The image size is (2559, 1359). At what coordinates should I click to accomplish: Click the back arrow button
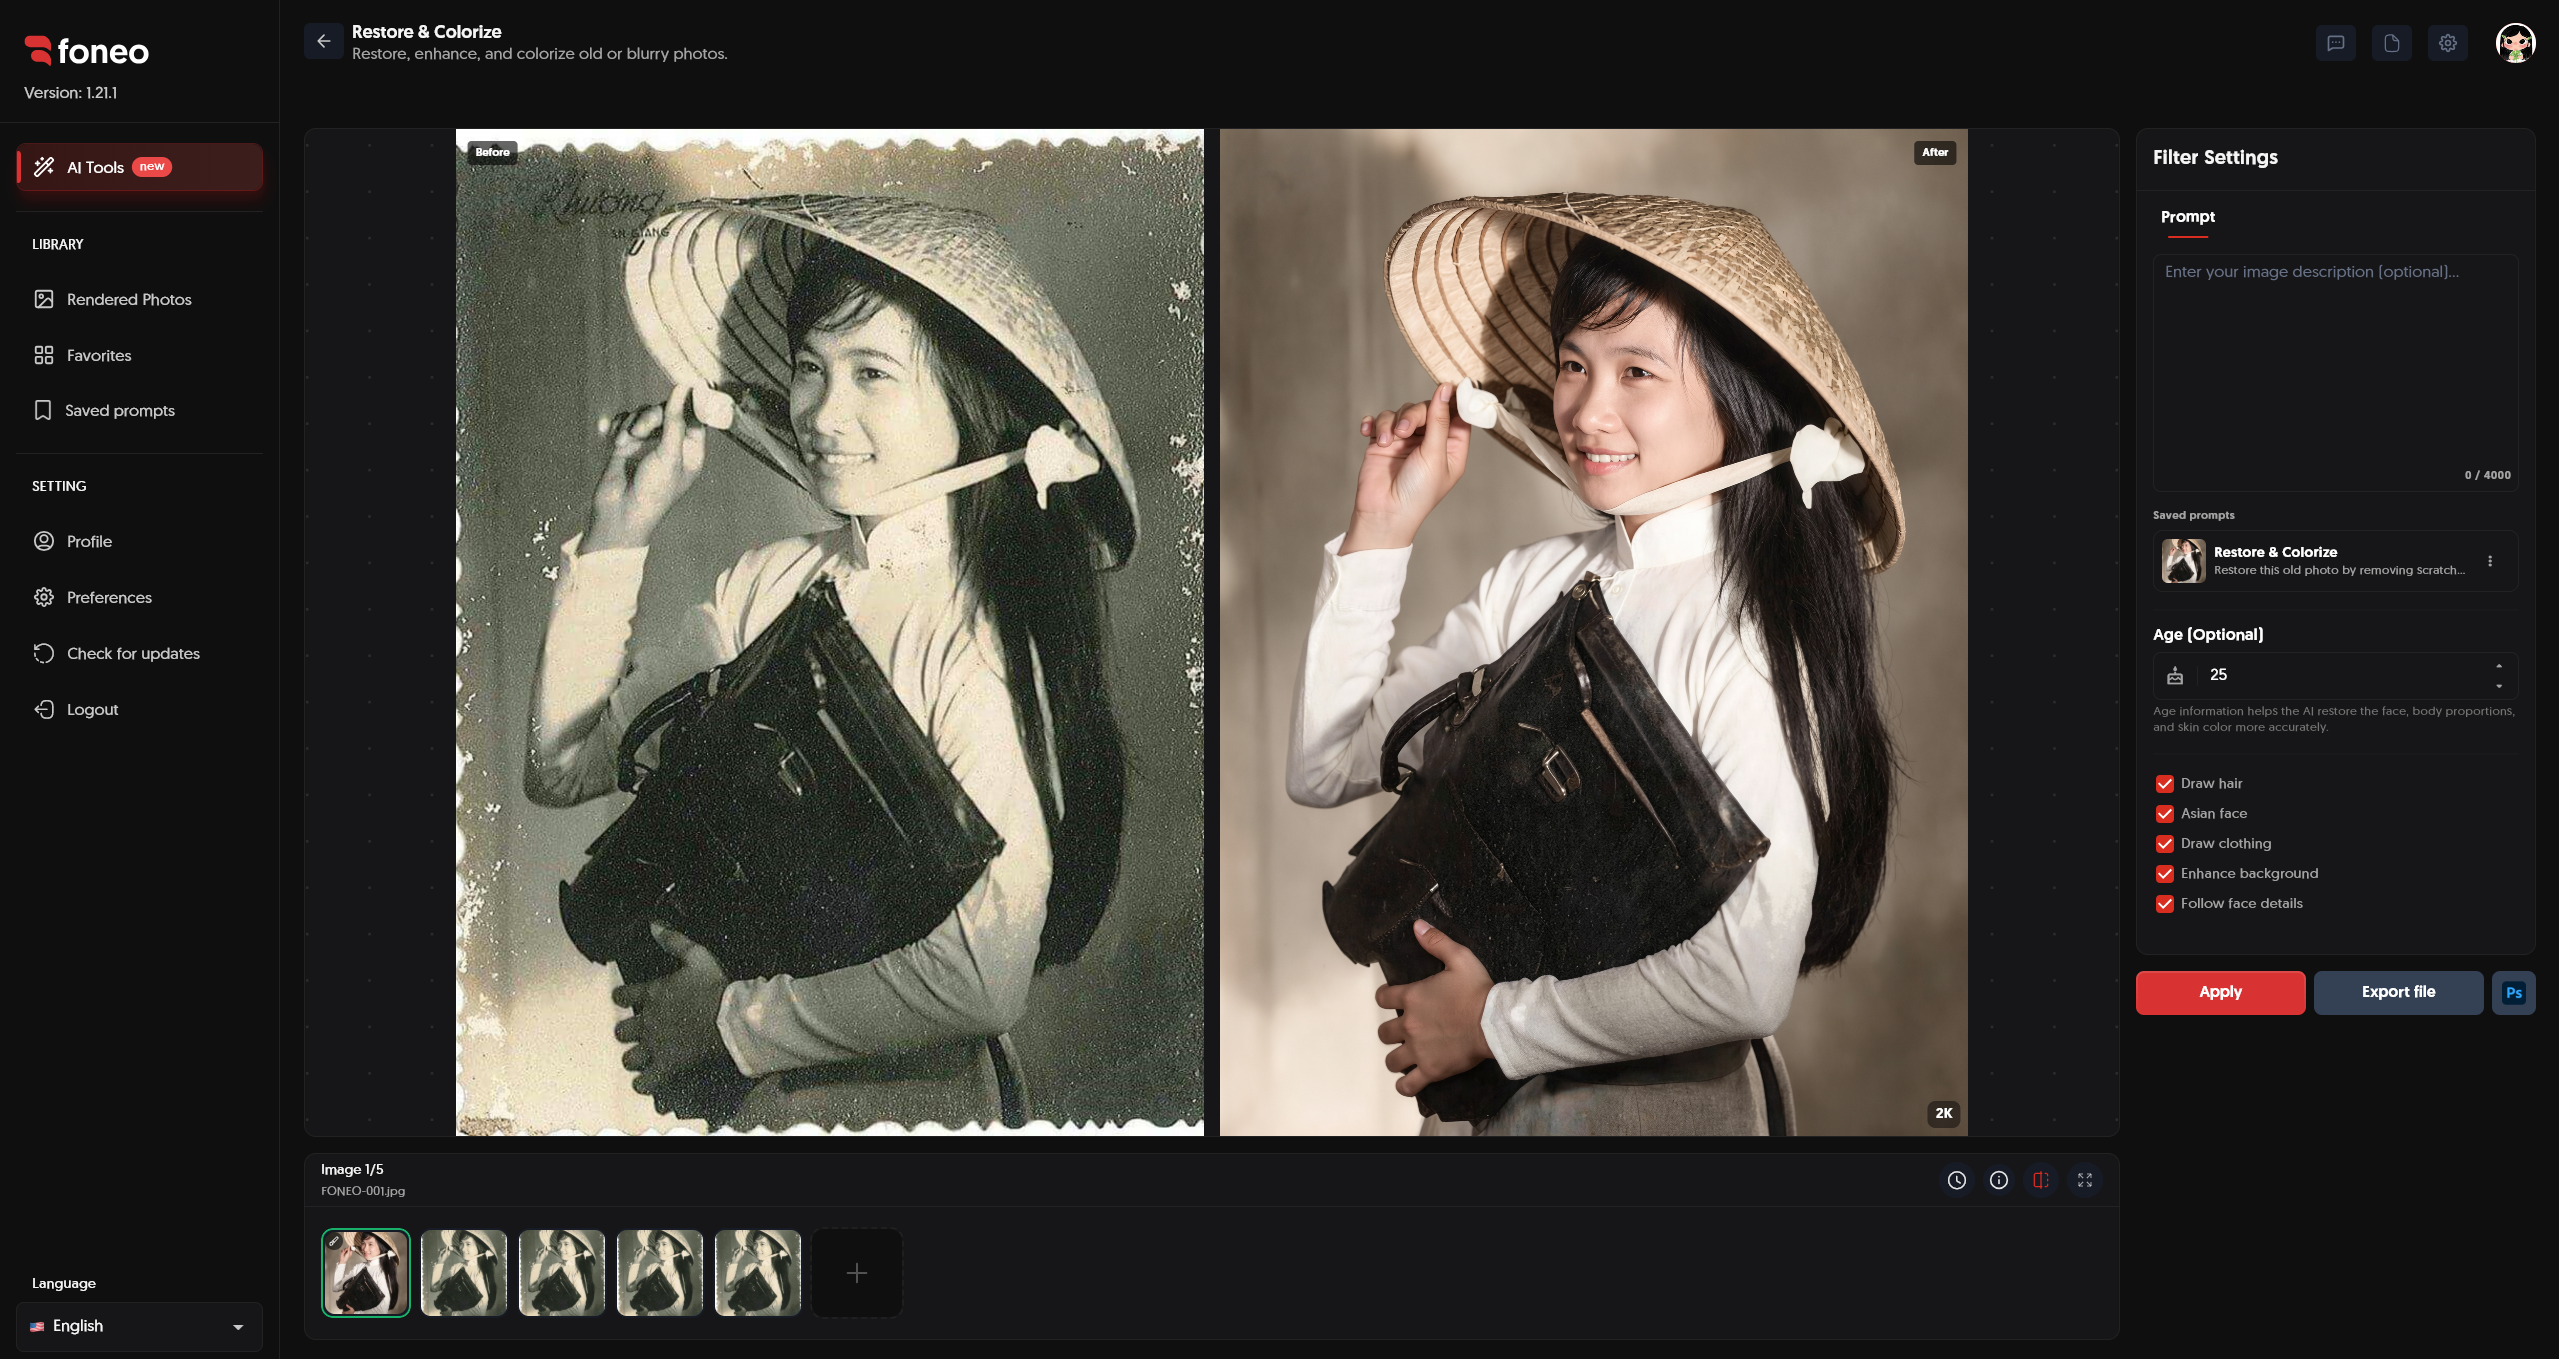click(323, 42)
